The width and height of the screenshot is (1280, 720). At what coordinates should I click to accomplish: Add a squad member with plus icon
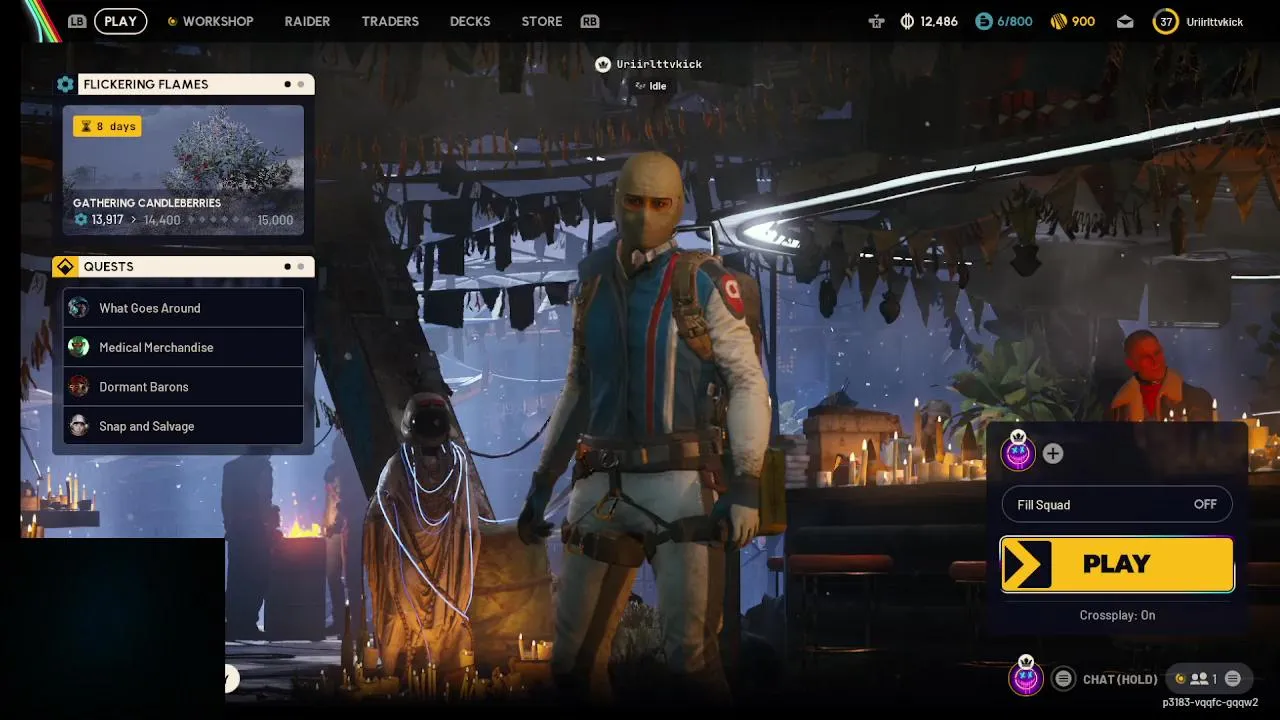point(1053,453)
